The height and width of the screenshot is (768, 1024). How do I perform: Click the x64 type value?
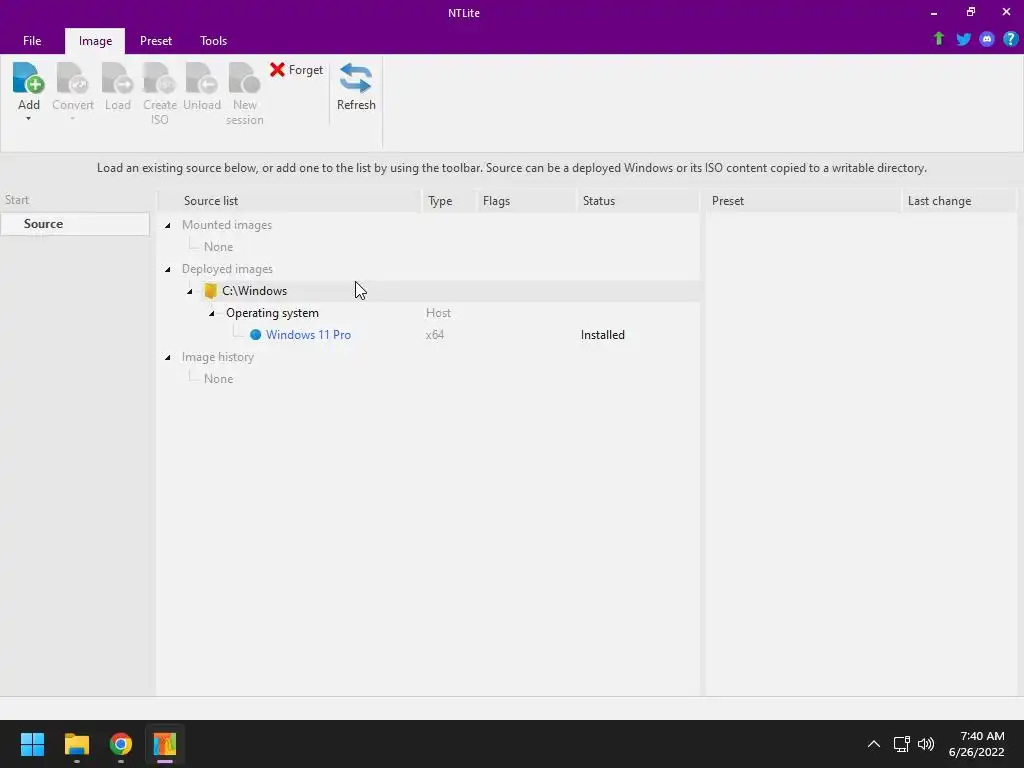[x=434, y=334]
